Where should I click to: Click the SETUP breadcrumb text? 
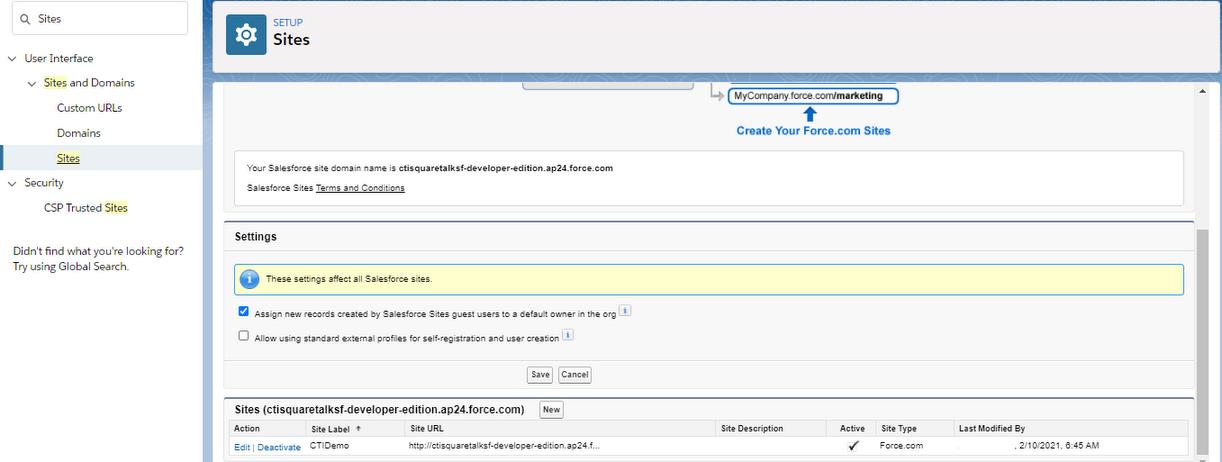tap(288, 23)
